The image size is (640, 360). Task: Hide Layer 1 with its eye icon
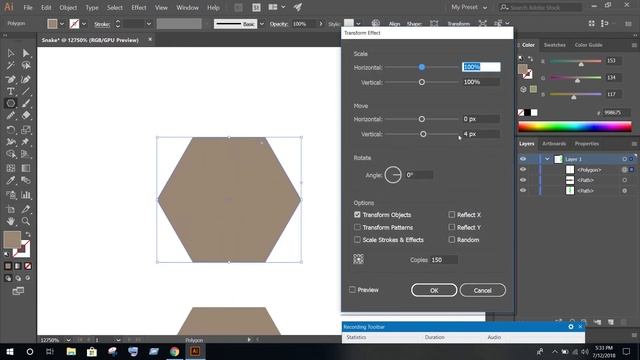(x=523, y=159)
